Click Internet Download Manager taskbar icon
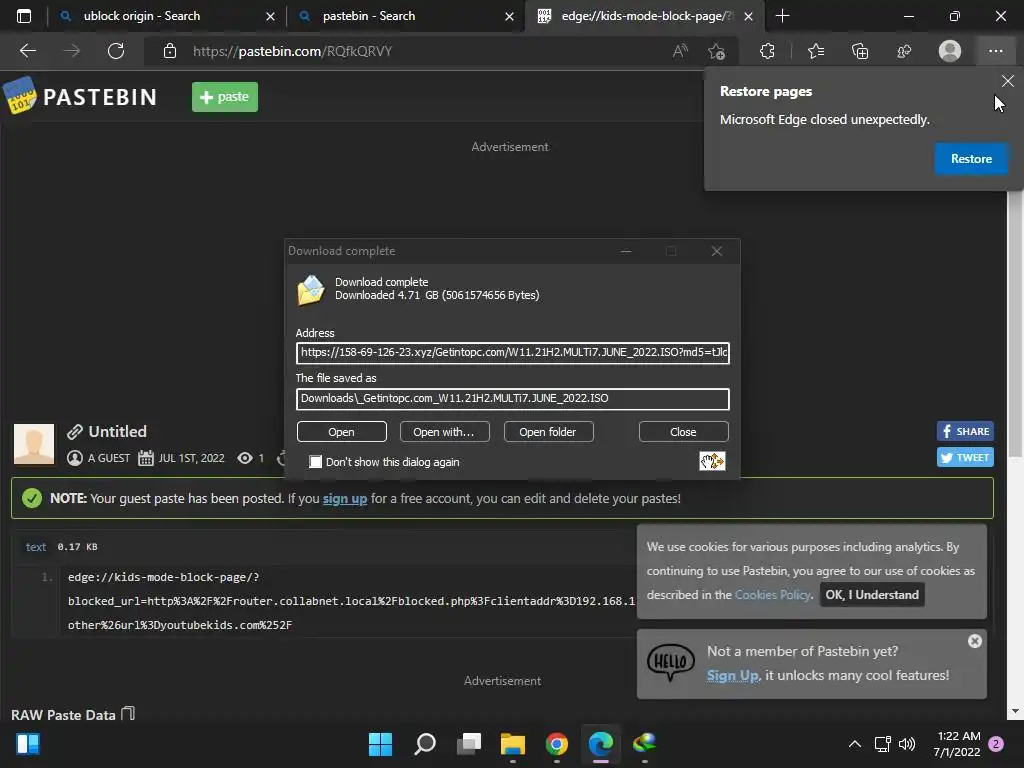Image resolution: width=1024 pixels, height=768 pixels. click(645, 743)
